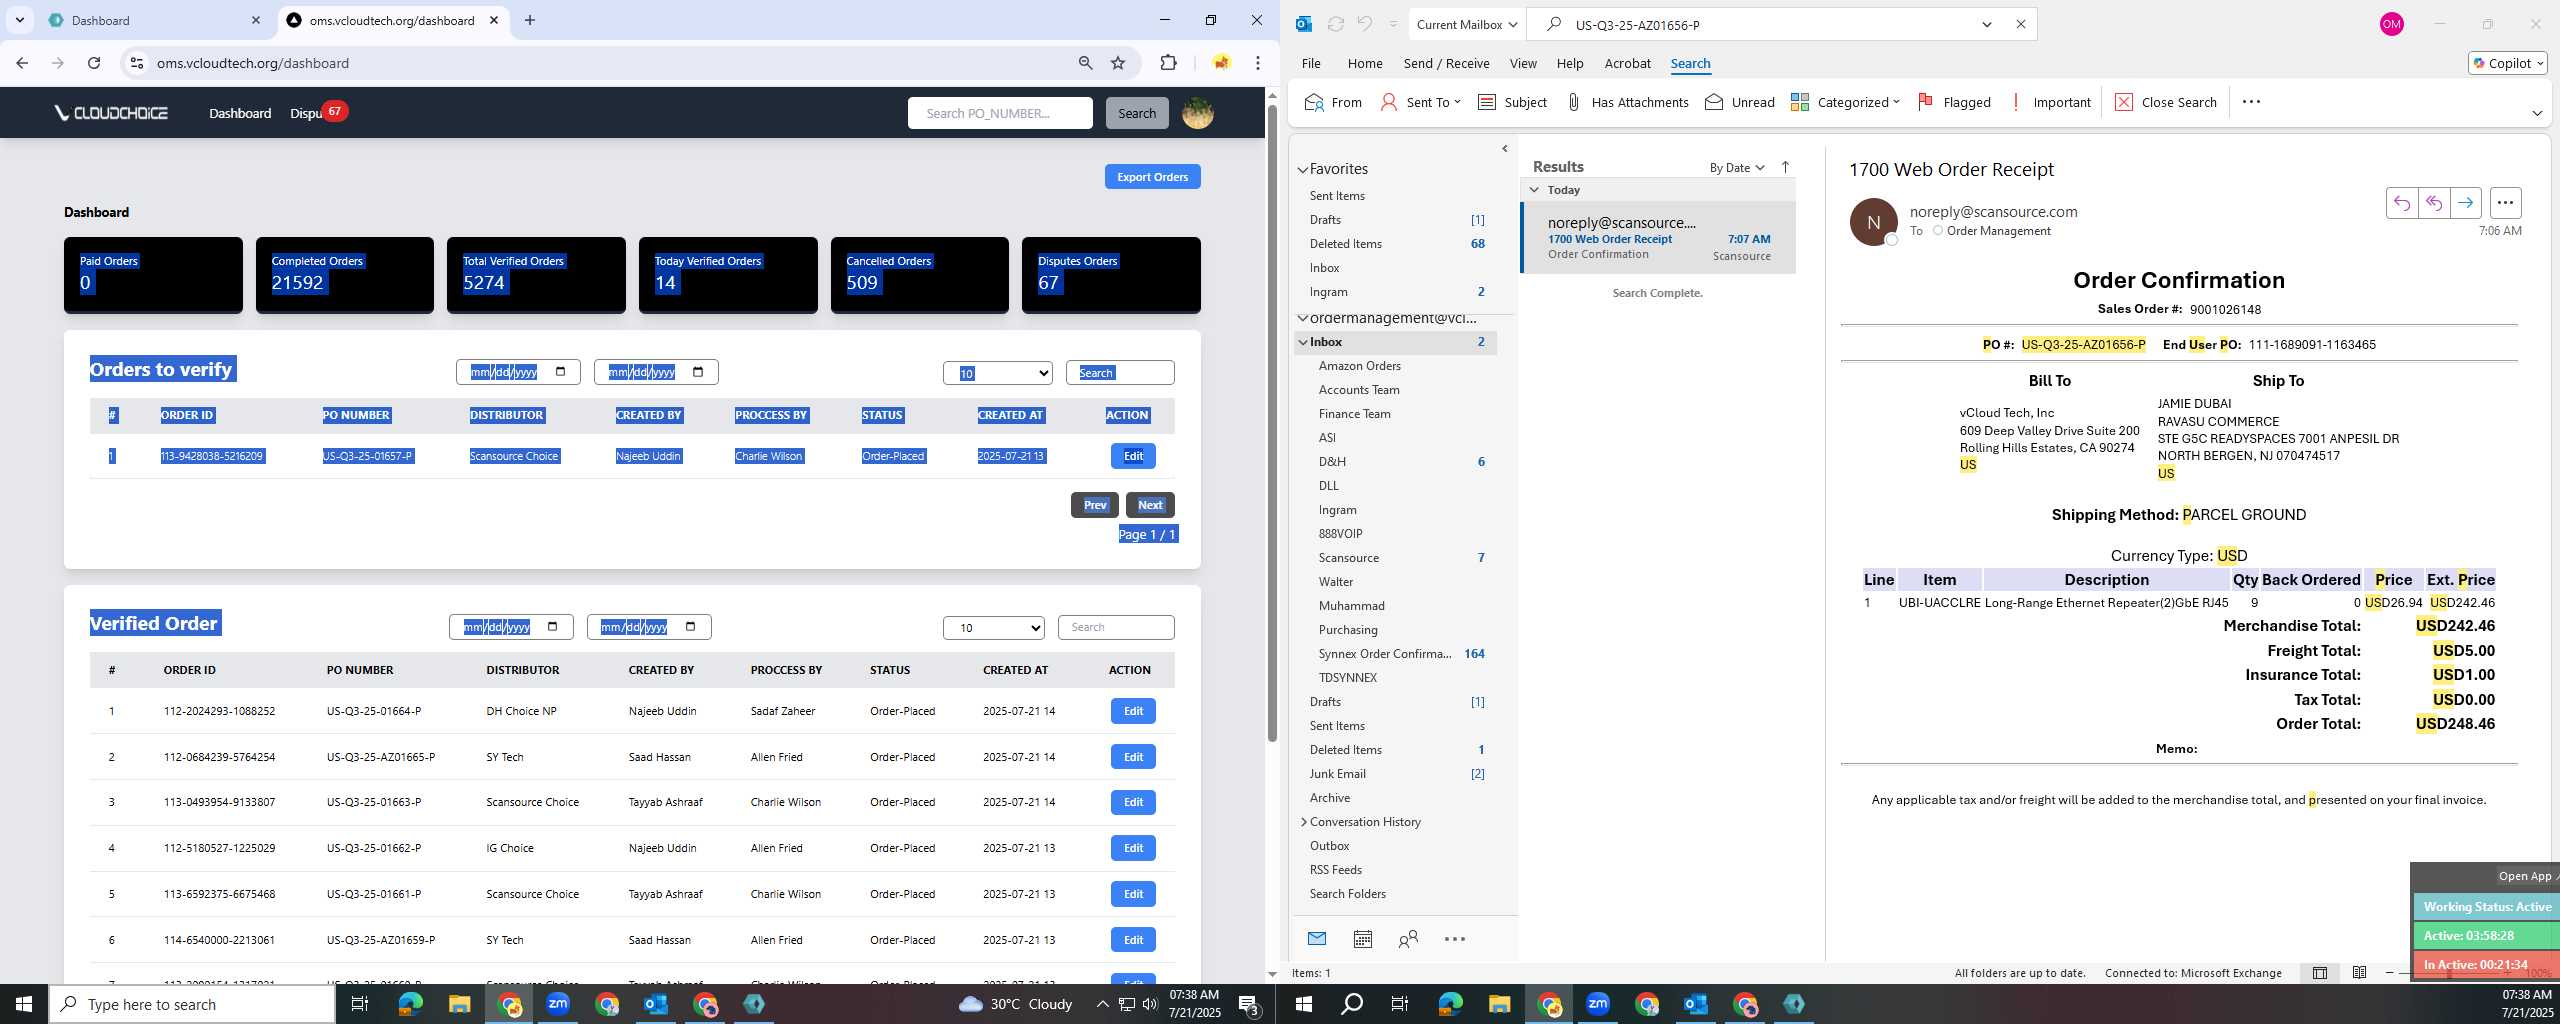Click the Reply All icon on email
This screenshot has width=2560, height=1024.
coord(2433,203)
